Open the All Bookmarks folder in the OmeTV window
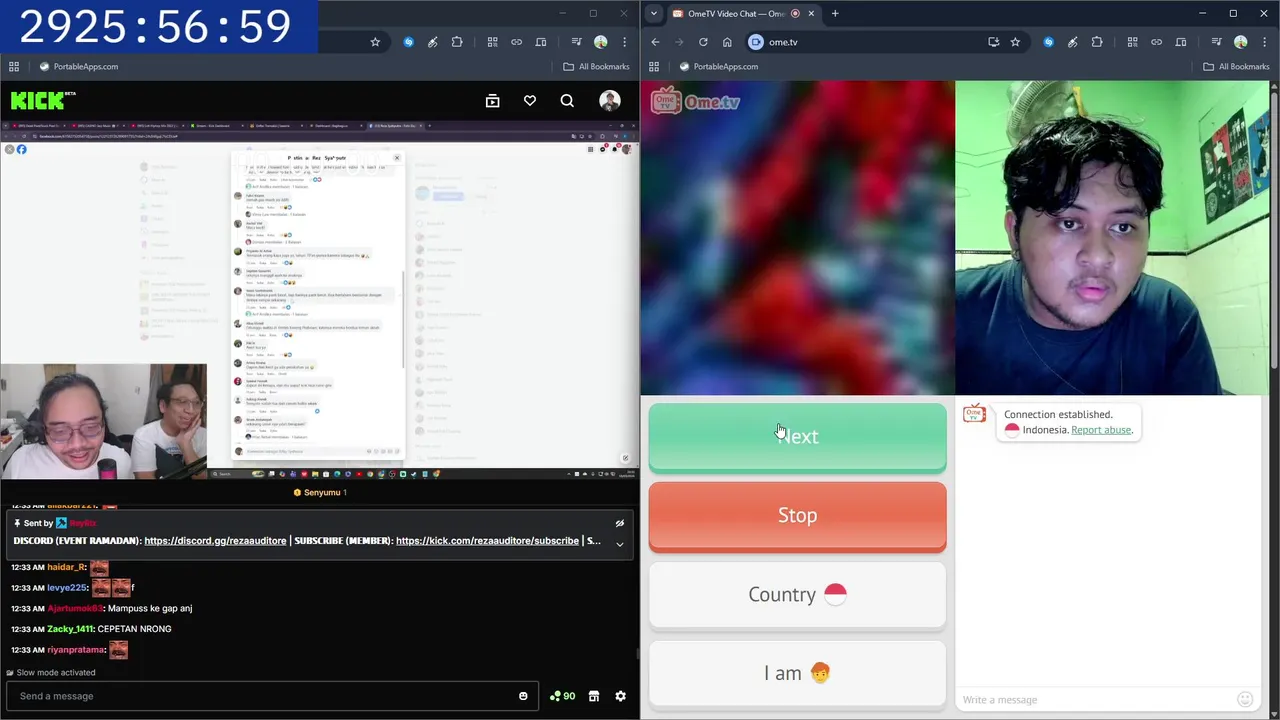This screenshot has width=1280, height=720. pos(1236,66)
